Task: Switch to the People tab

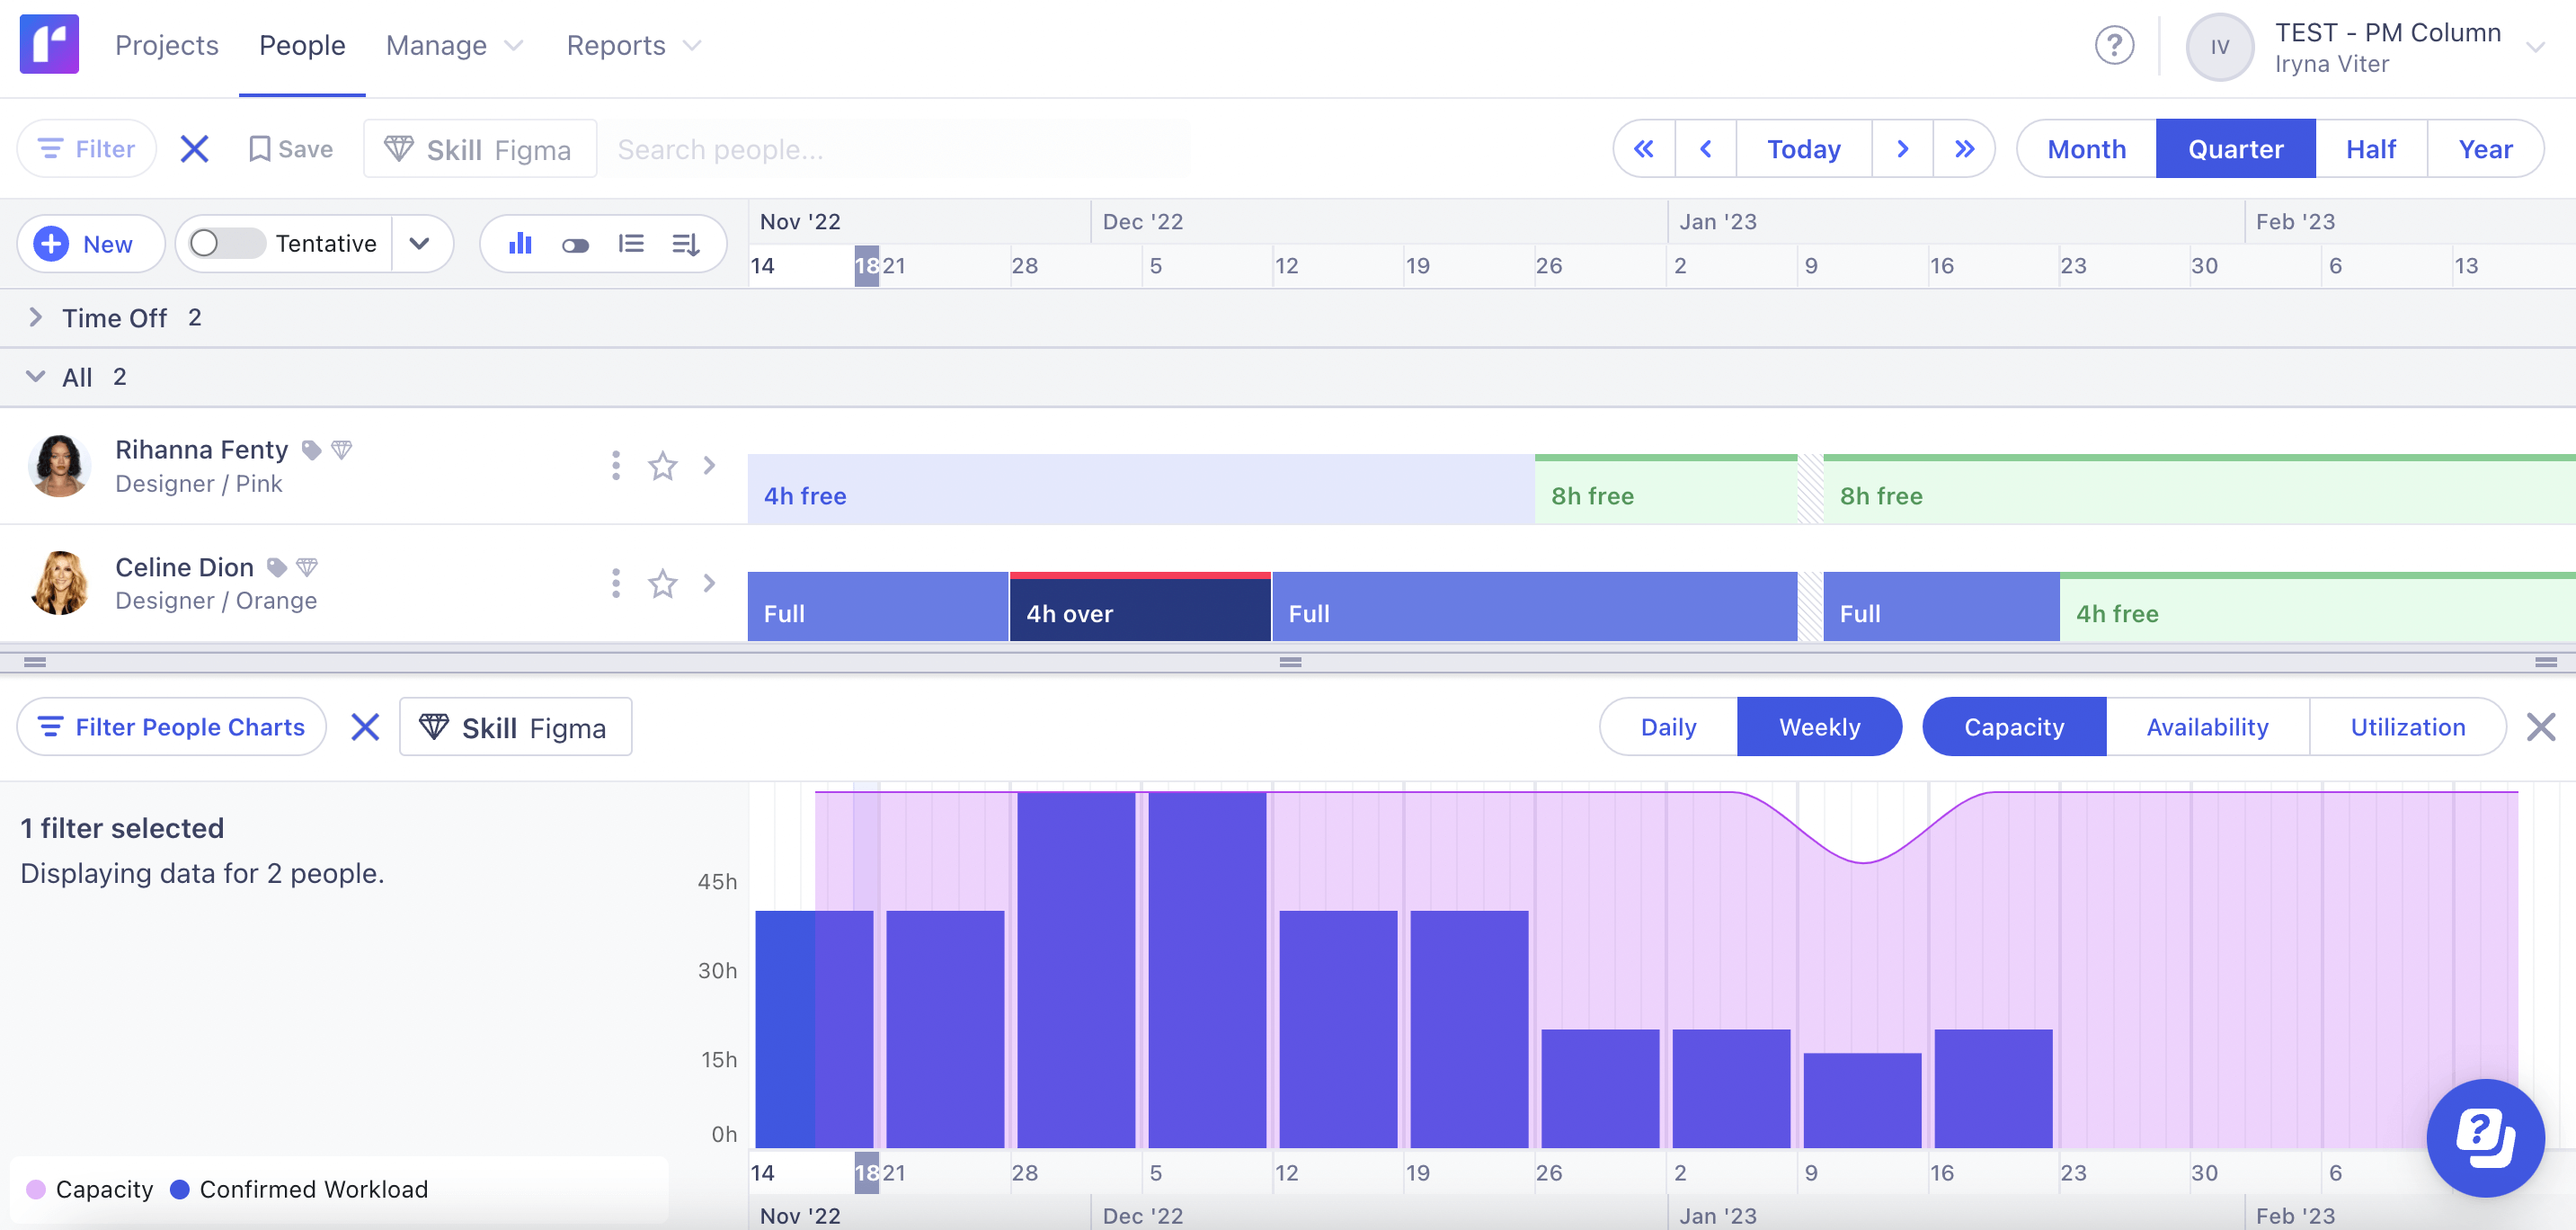Action: [x=301, y=45]
